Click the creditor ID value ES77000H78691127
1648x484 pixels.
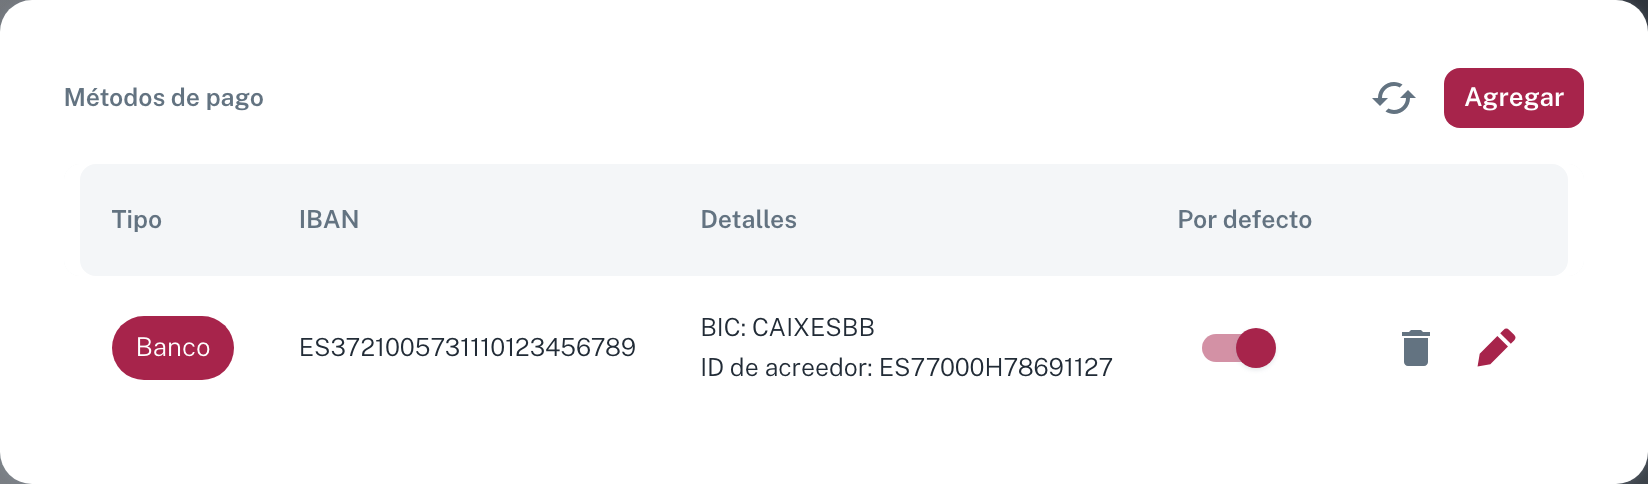pos(996,368)
